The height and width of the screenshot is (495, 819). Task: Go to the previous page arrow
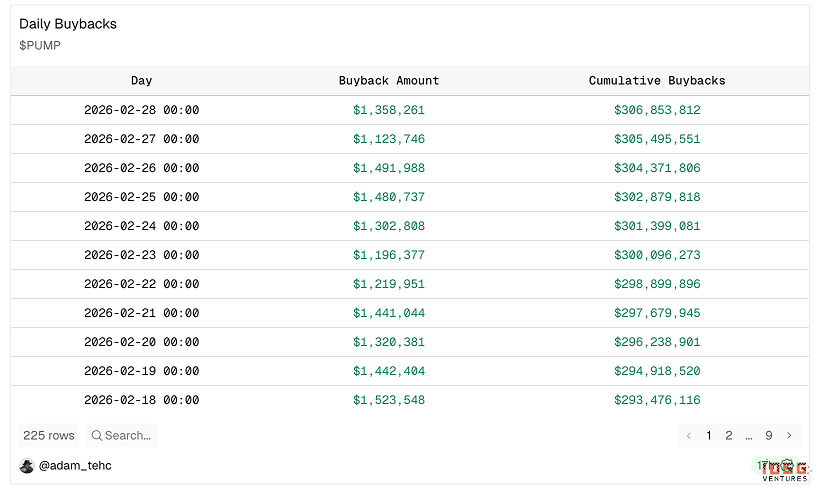[689, 436]
